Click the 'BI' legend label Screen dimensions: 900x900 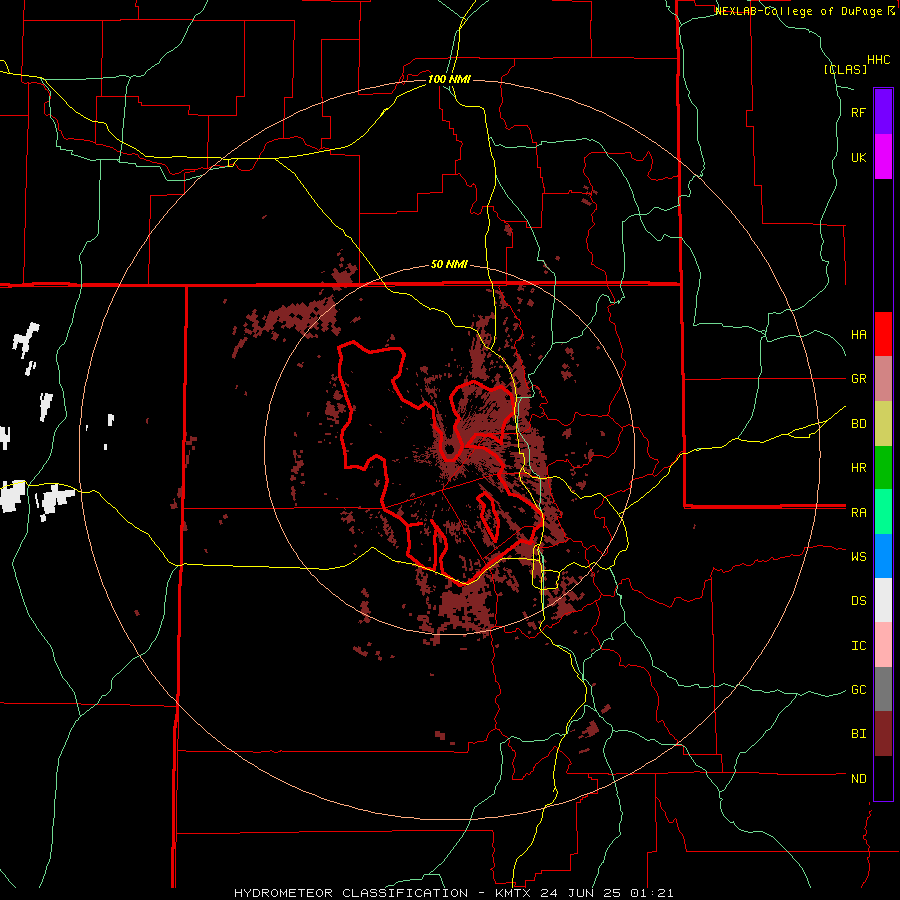click(858, 734)
